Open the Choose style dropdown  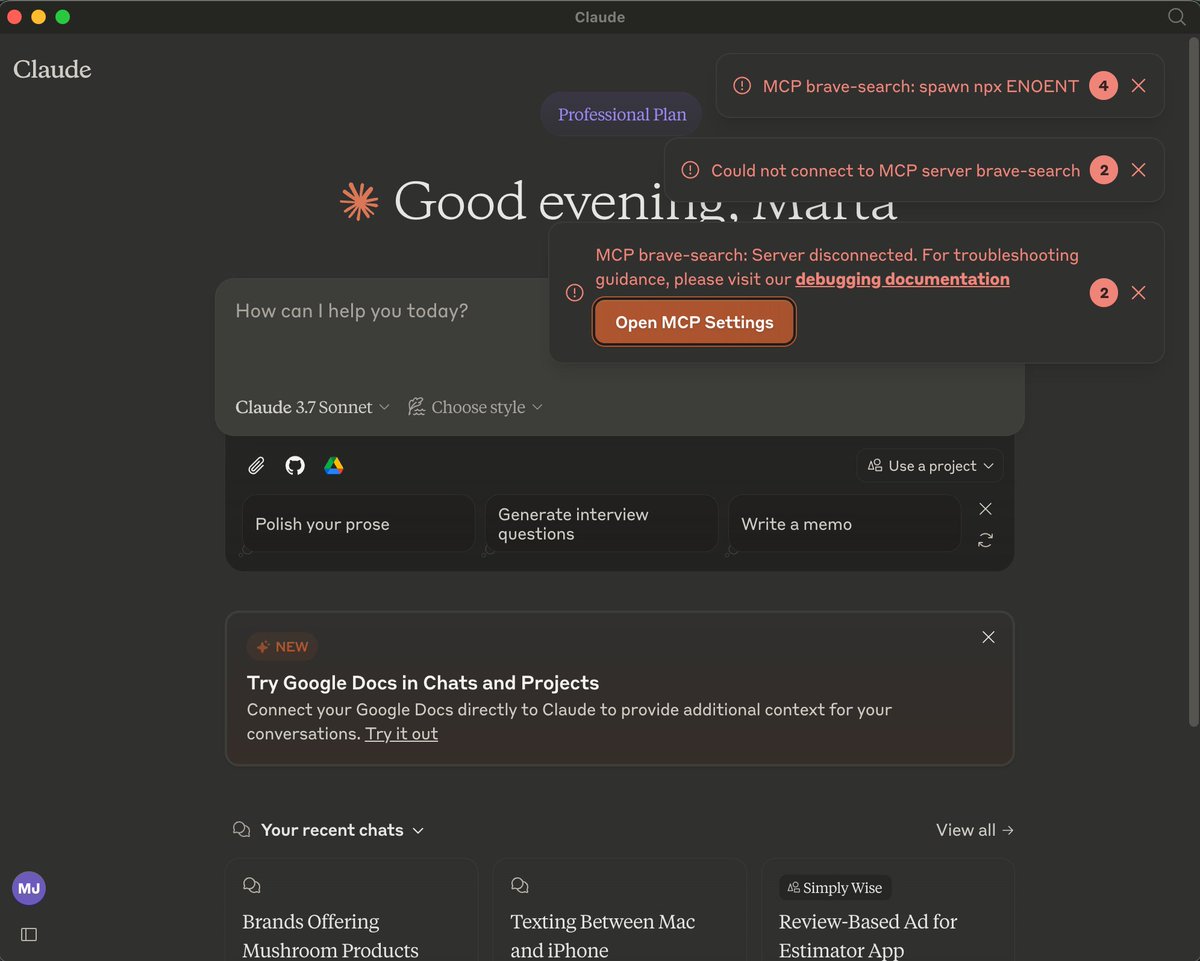coord(477,407)
